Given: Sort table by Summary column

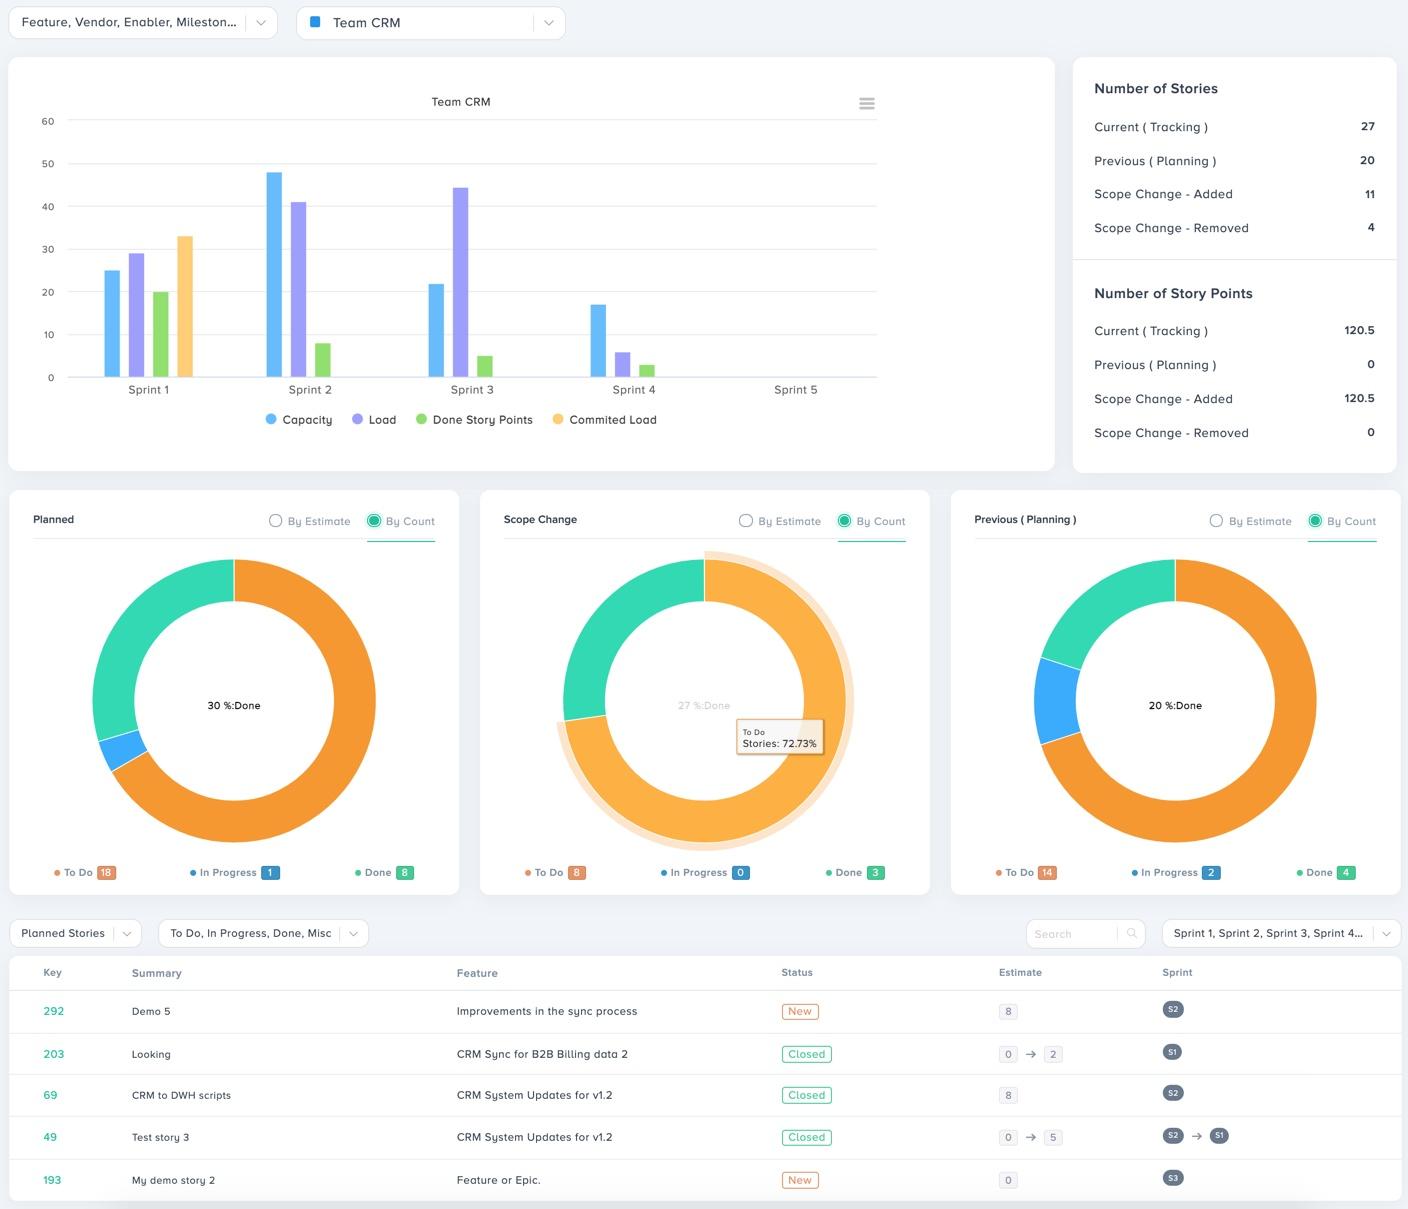Looking at the screenshot, I should point(157,973).
